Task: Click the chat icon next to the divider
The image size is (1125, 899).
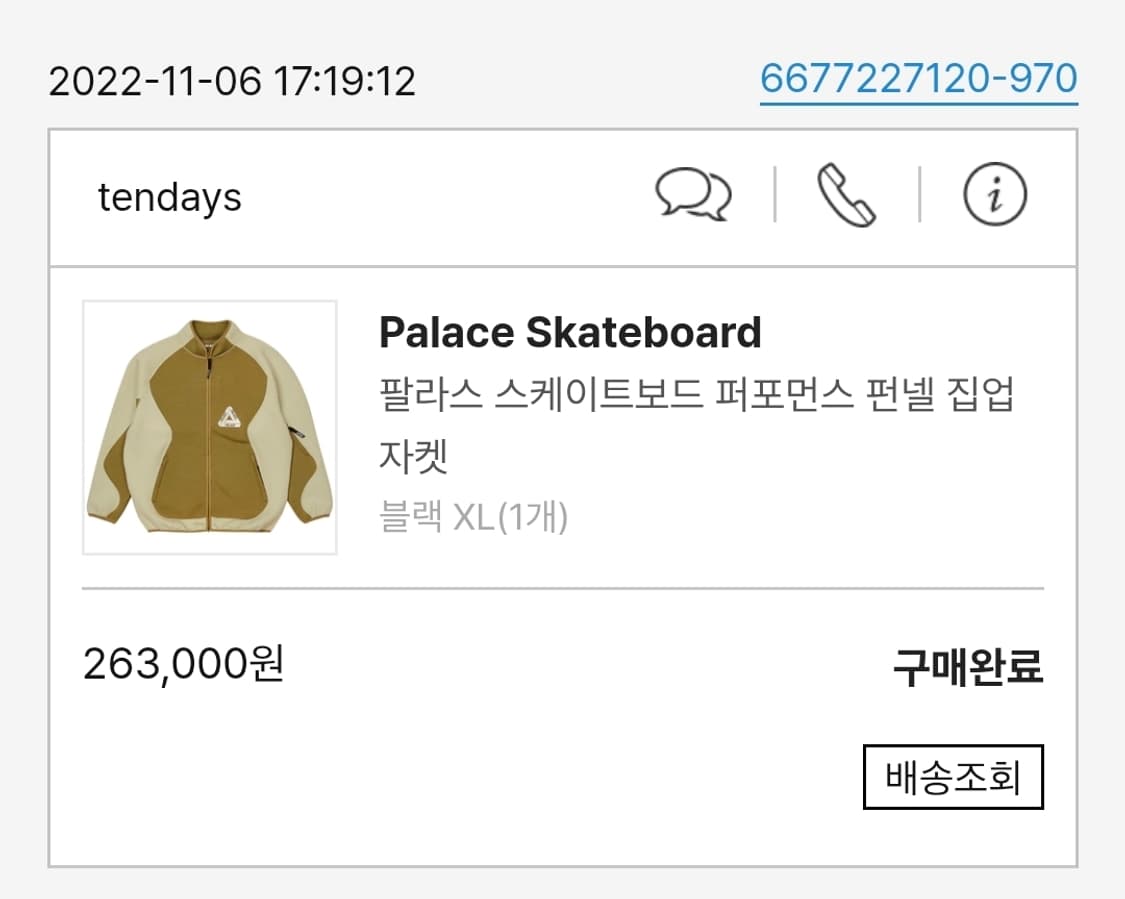Action: pyautogui.click(x=694, y=194)
